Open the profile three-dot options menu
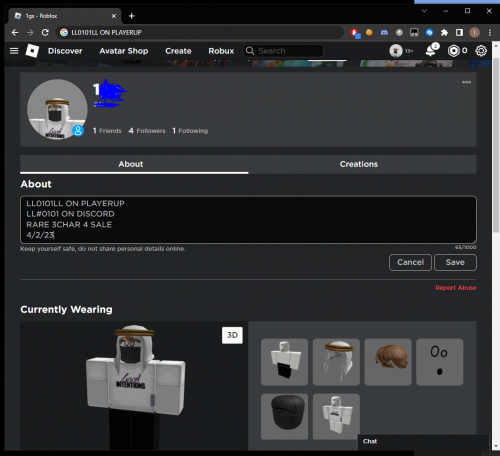 (x=466, y=82)
